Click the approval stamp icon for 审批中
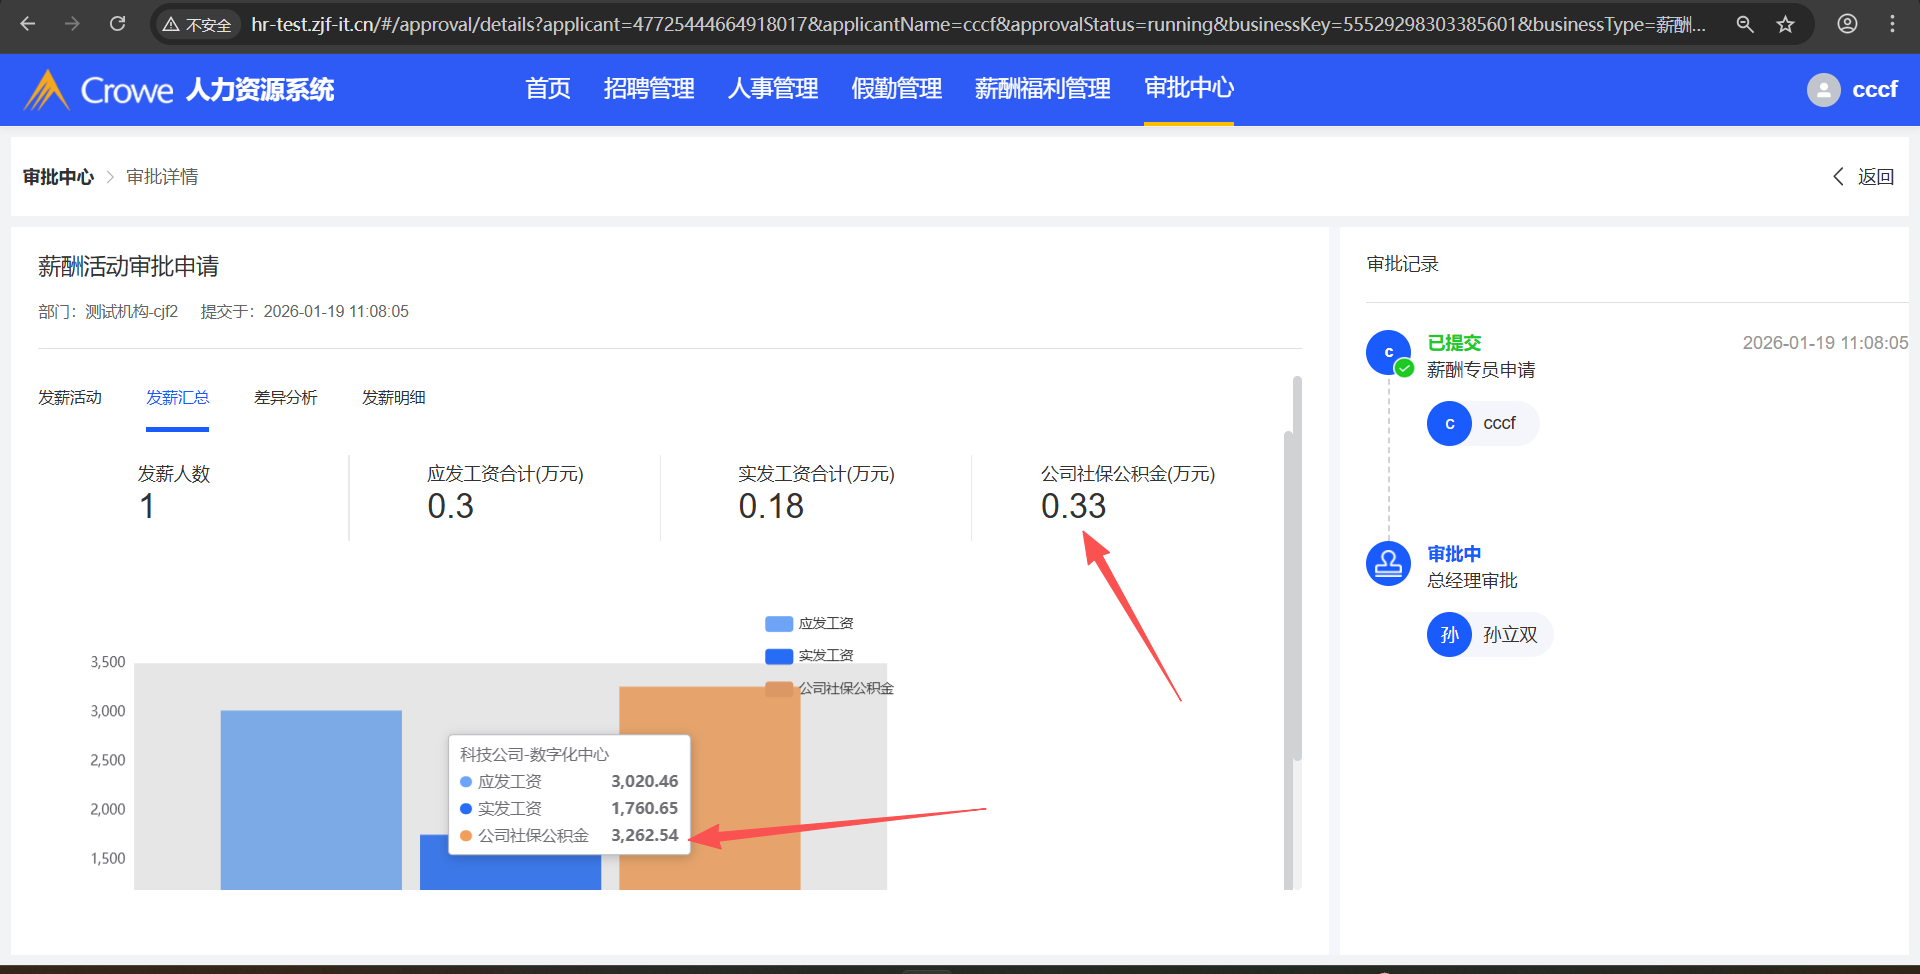The image size is (1920, 974). click(x=1388, y=564)
